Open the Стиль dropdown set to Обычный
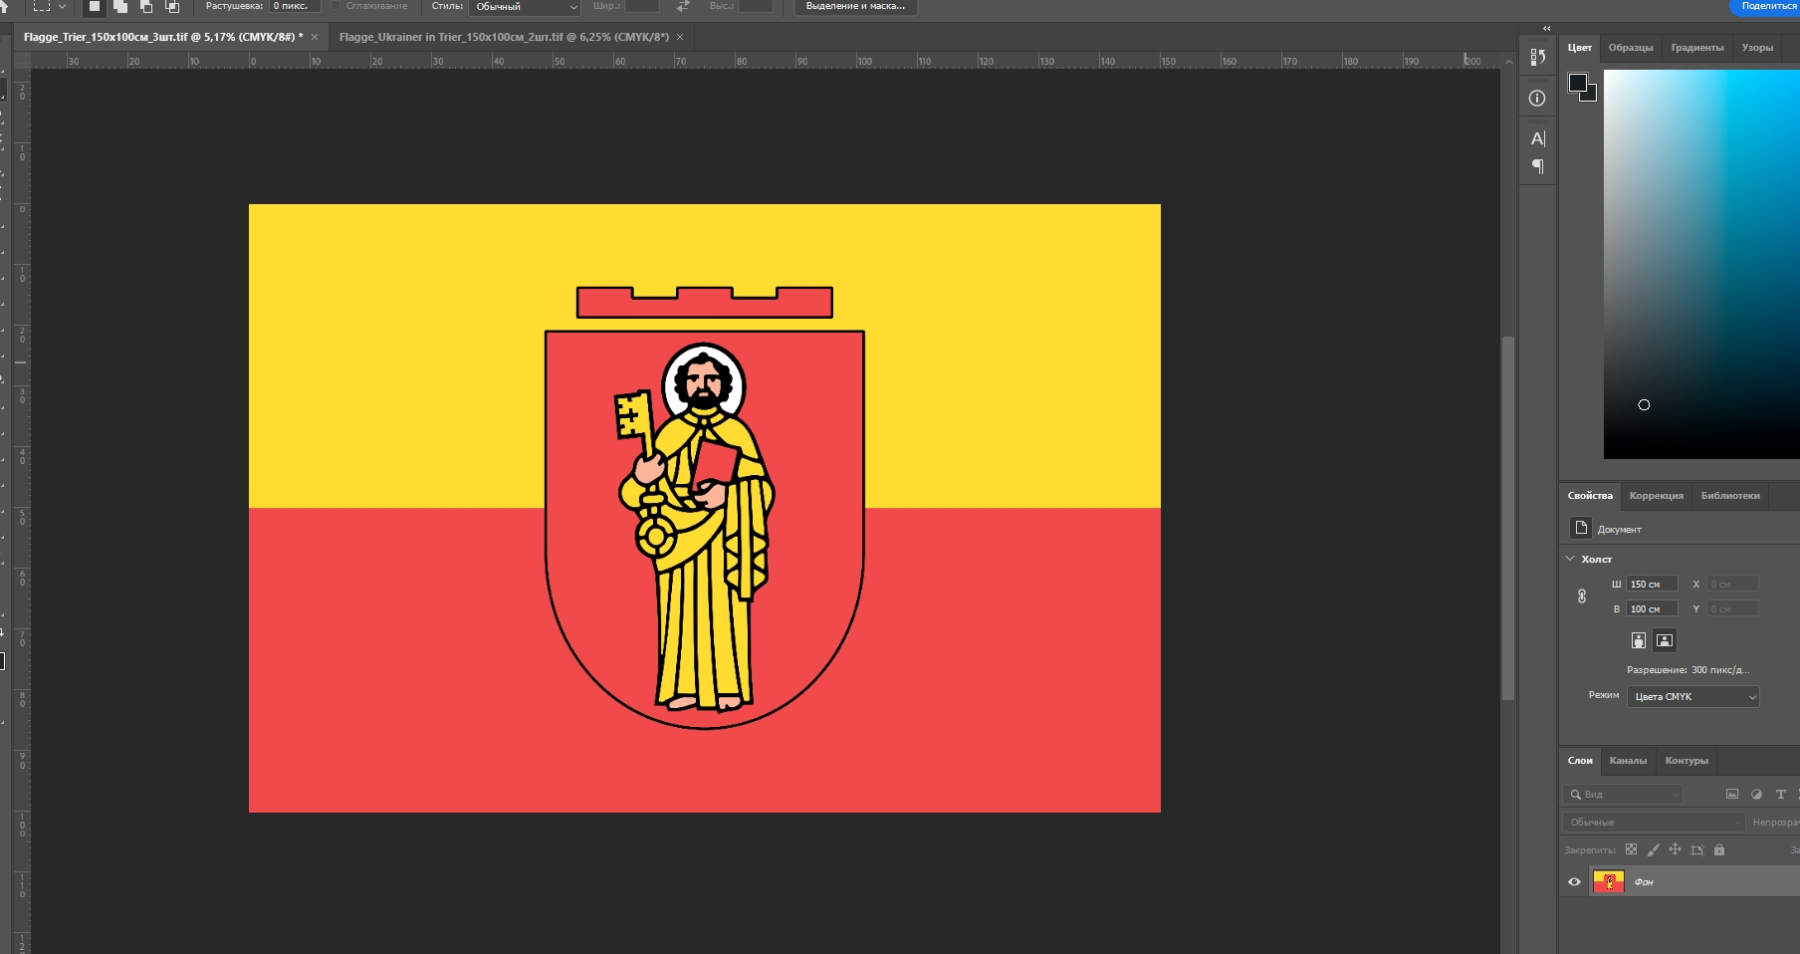This screenshot has height=954, width=1800. (x=525, y=7)
